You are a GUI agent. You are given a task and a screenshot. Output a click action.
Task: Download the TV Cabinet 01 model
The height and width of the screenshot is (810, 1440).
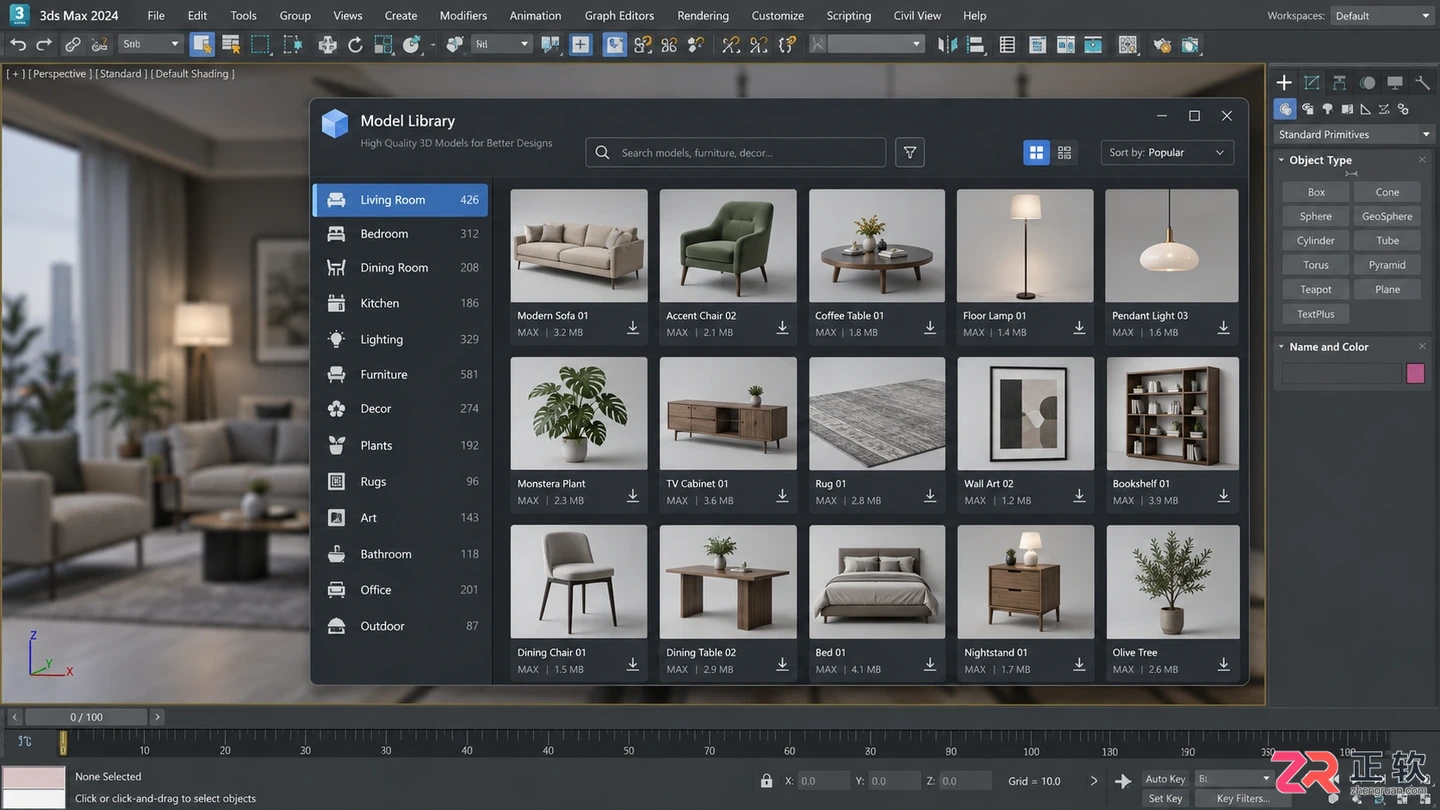point(782,495)
